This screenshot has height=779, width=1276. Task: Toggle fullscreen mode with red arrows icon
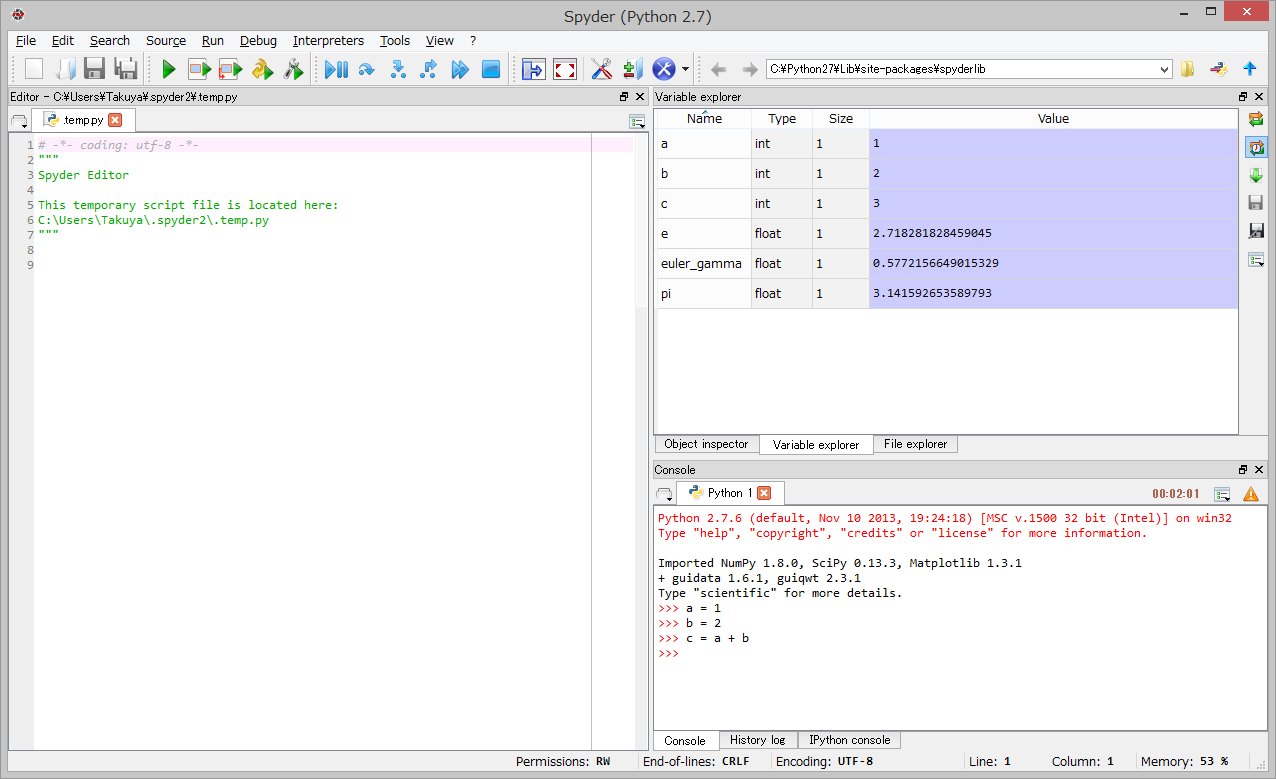click(x=565, y=69)
